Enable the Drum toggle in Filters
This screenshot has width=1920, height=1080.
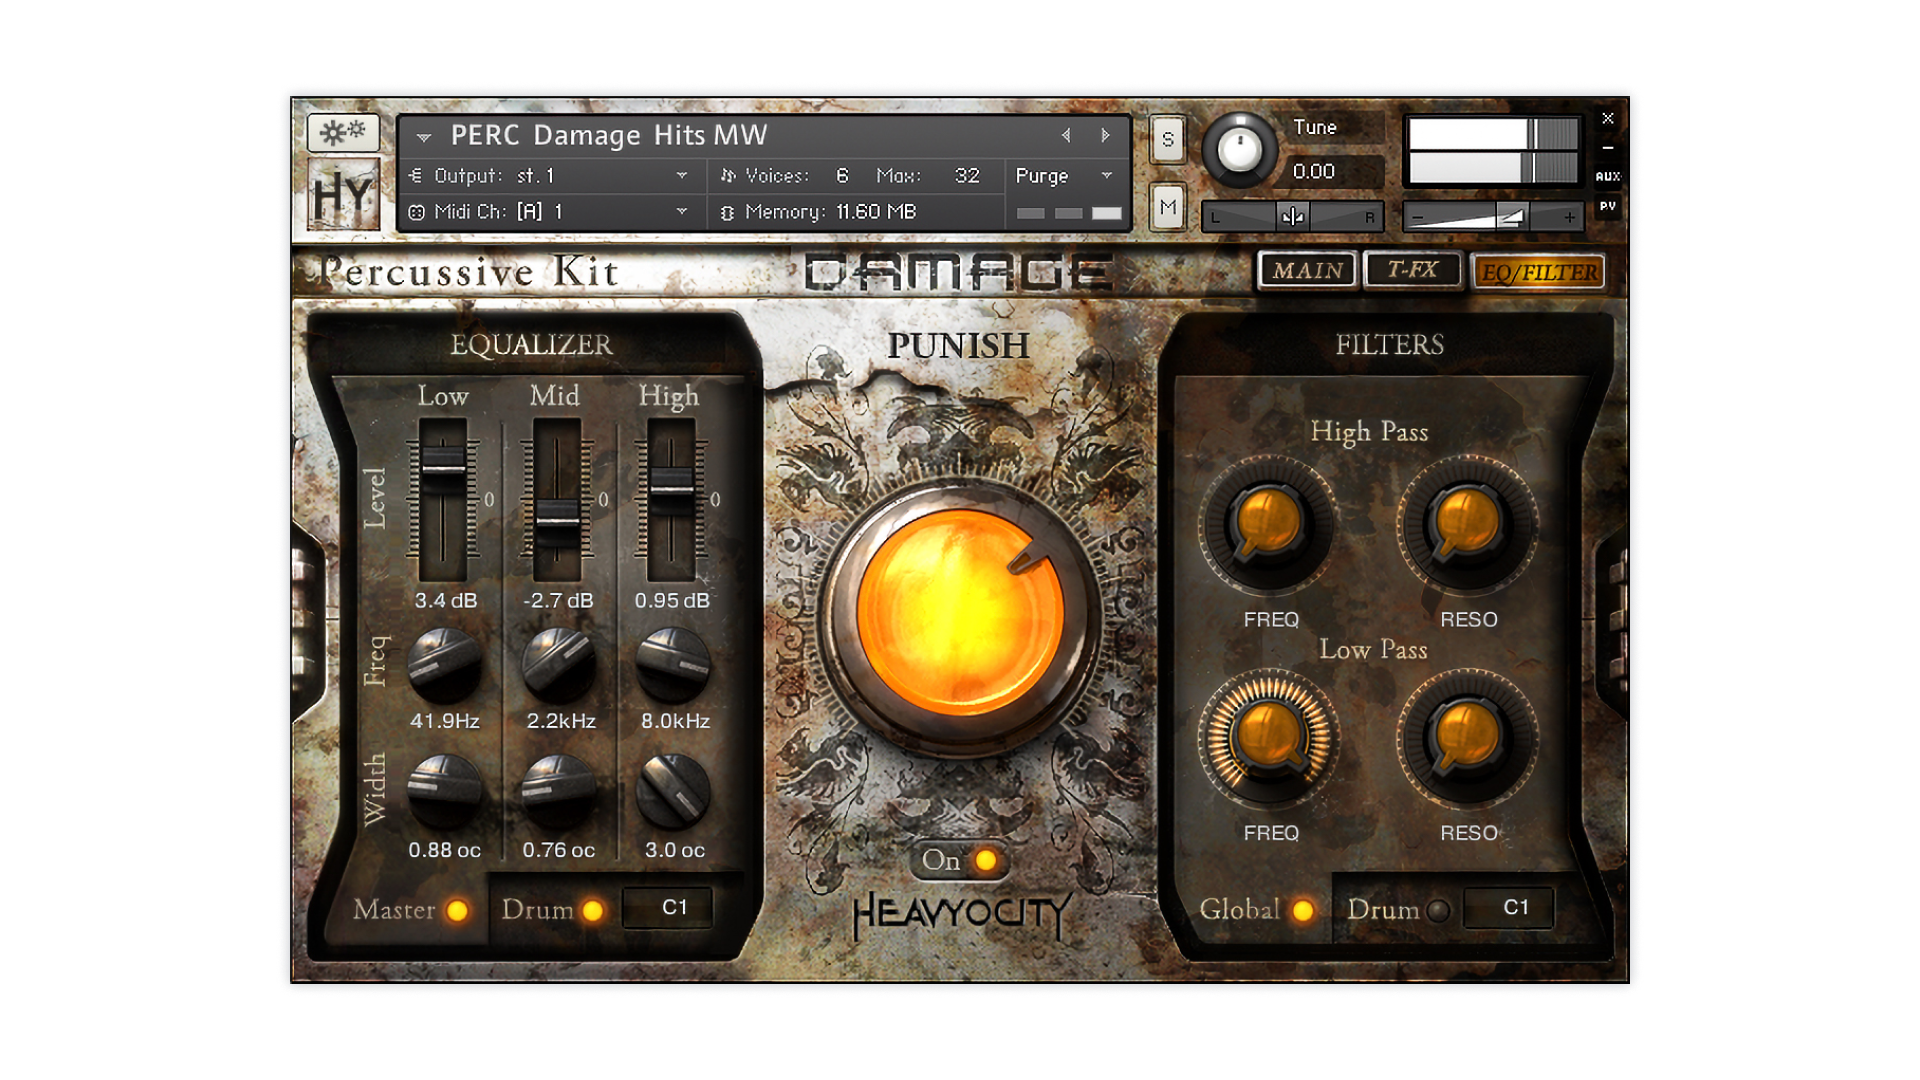[x=1438, y=911]
